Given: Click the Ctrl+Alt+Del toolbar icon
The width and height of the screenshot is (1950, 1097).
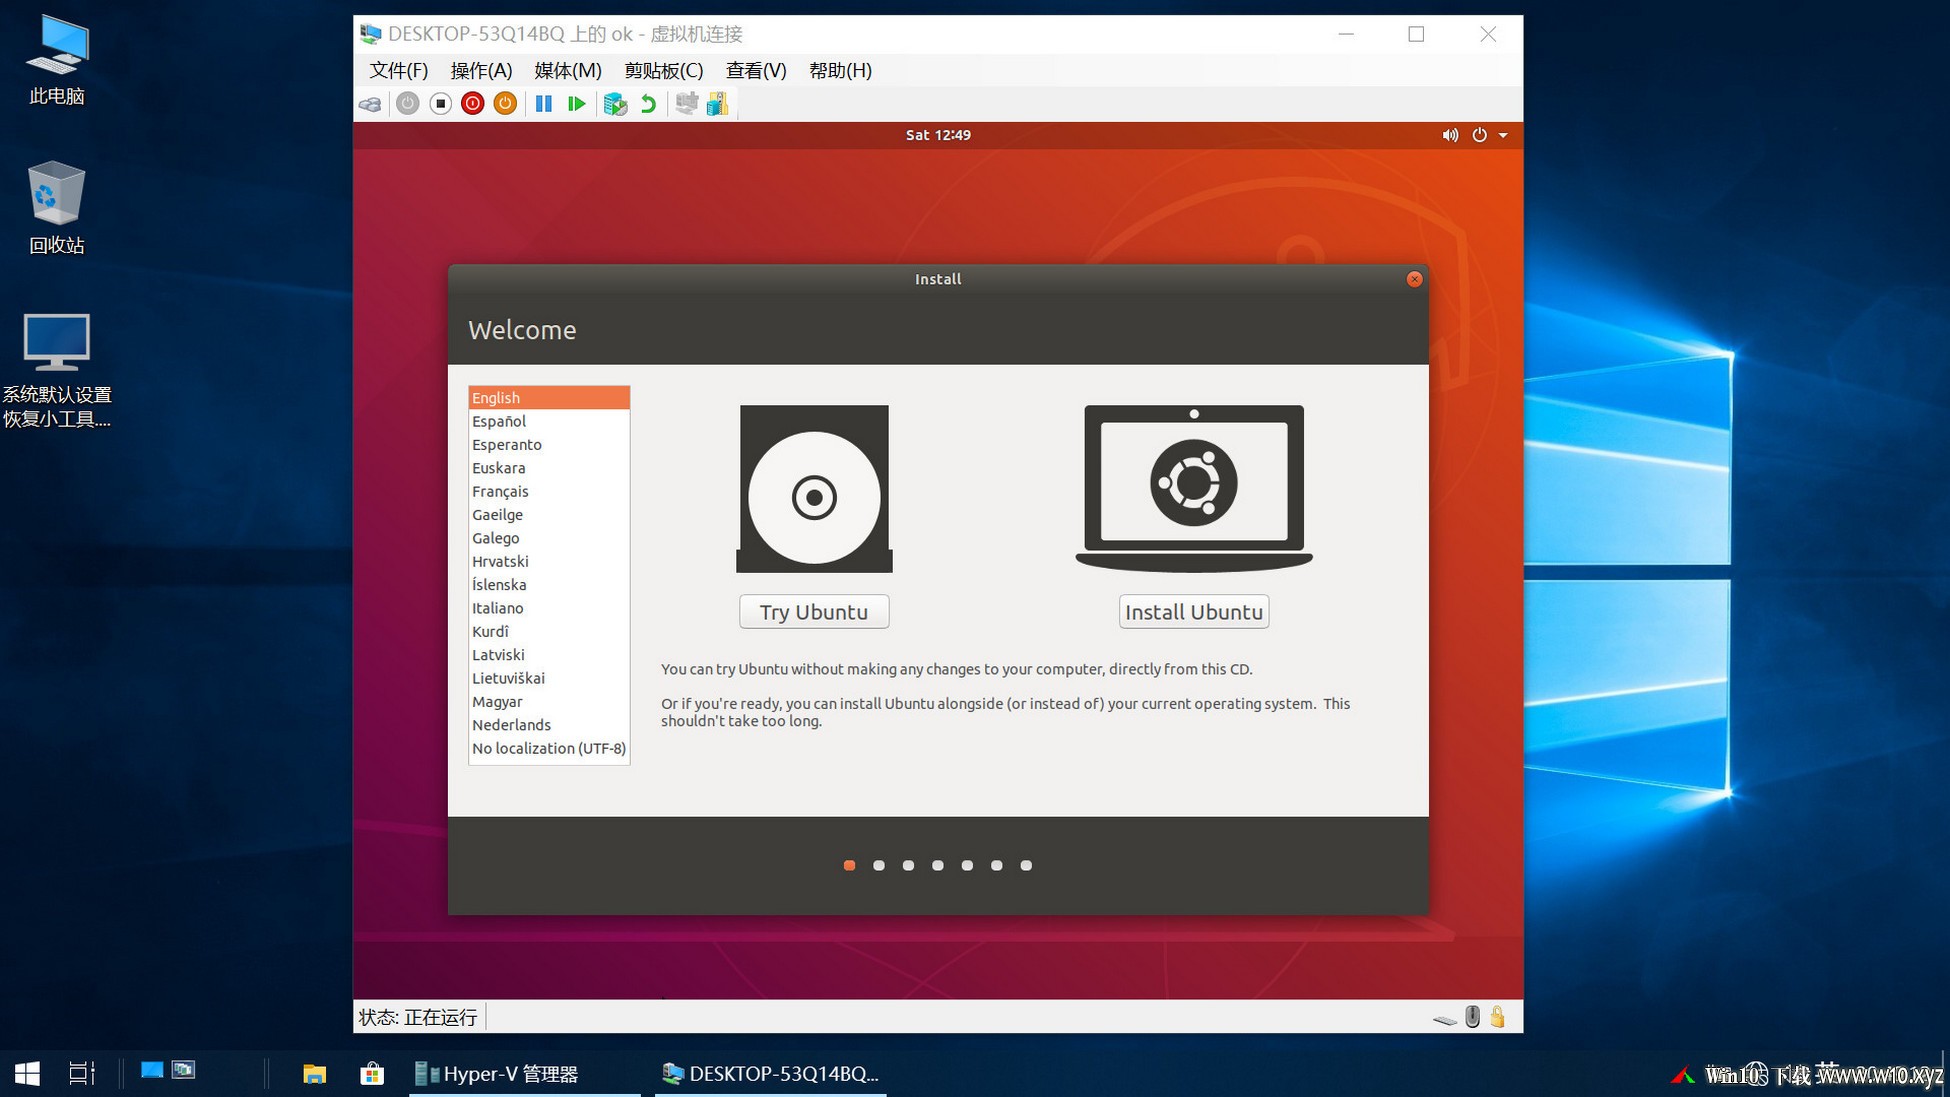Looking at the screenshot, I should pos(370,104).
